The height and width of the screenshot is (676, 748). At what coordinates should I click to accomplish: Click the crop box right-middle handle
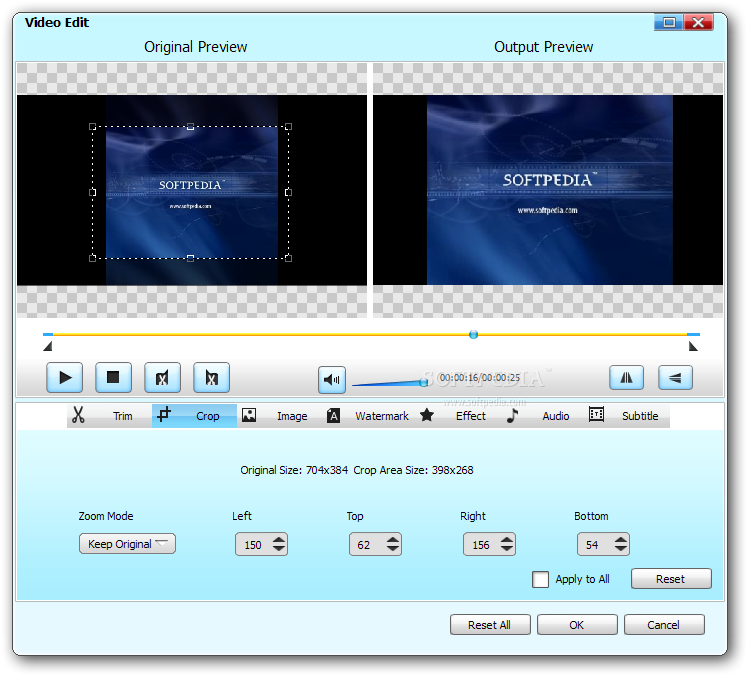(x=288, y=192)
